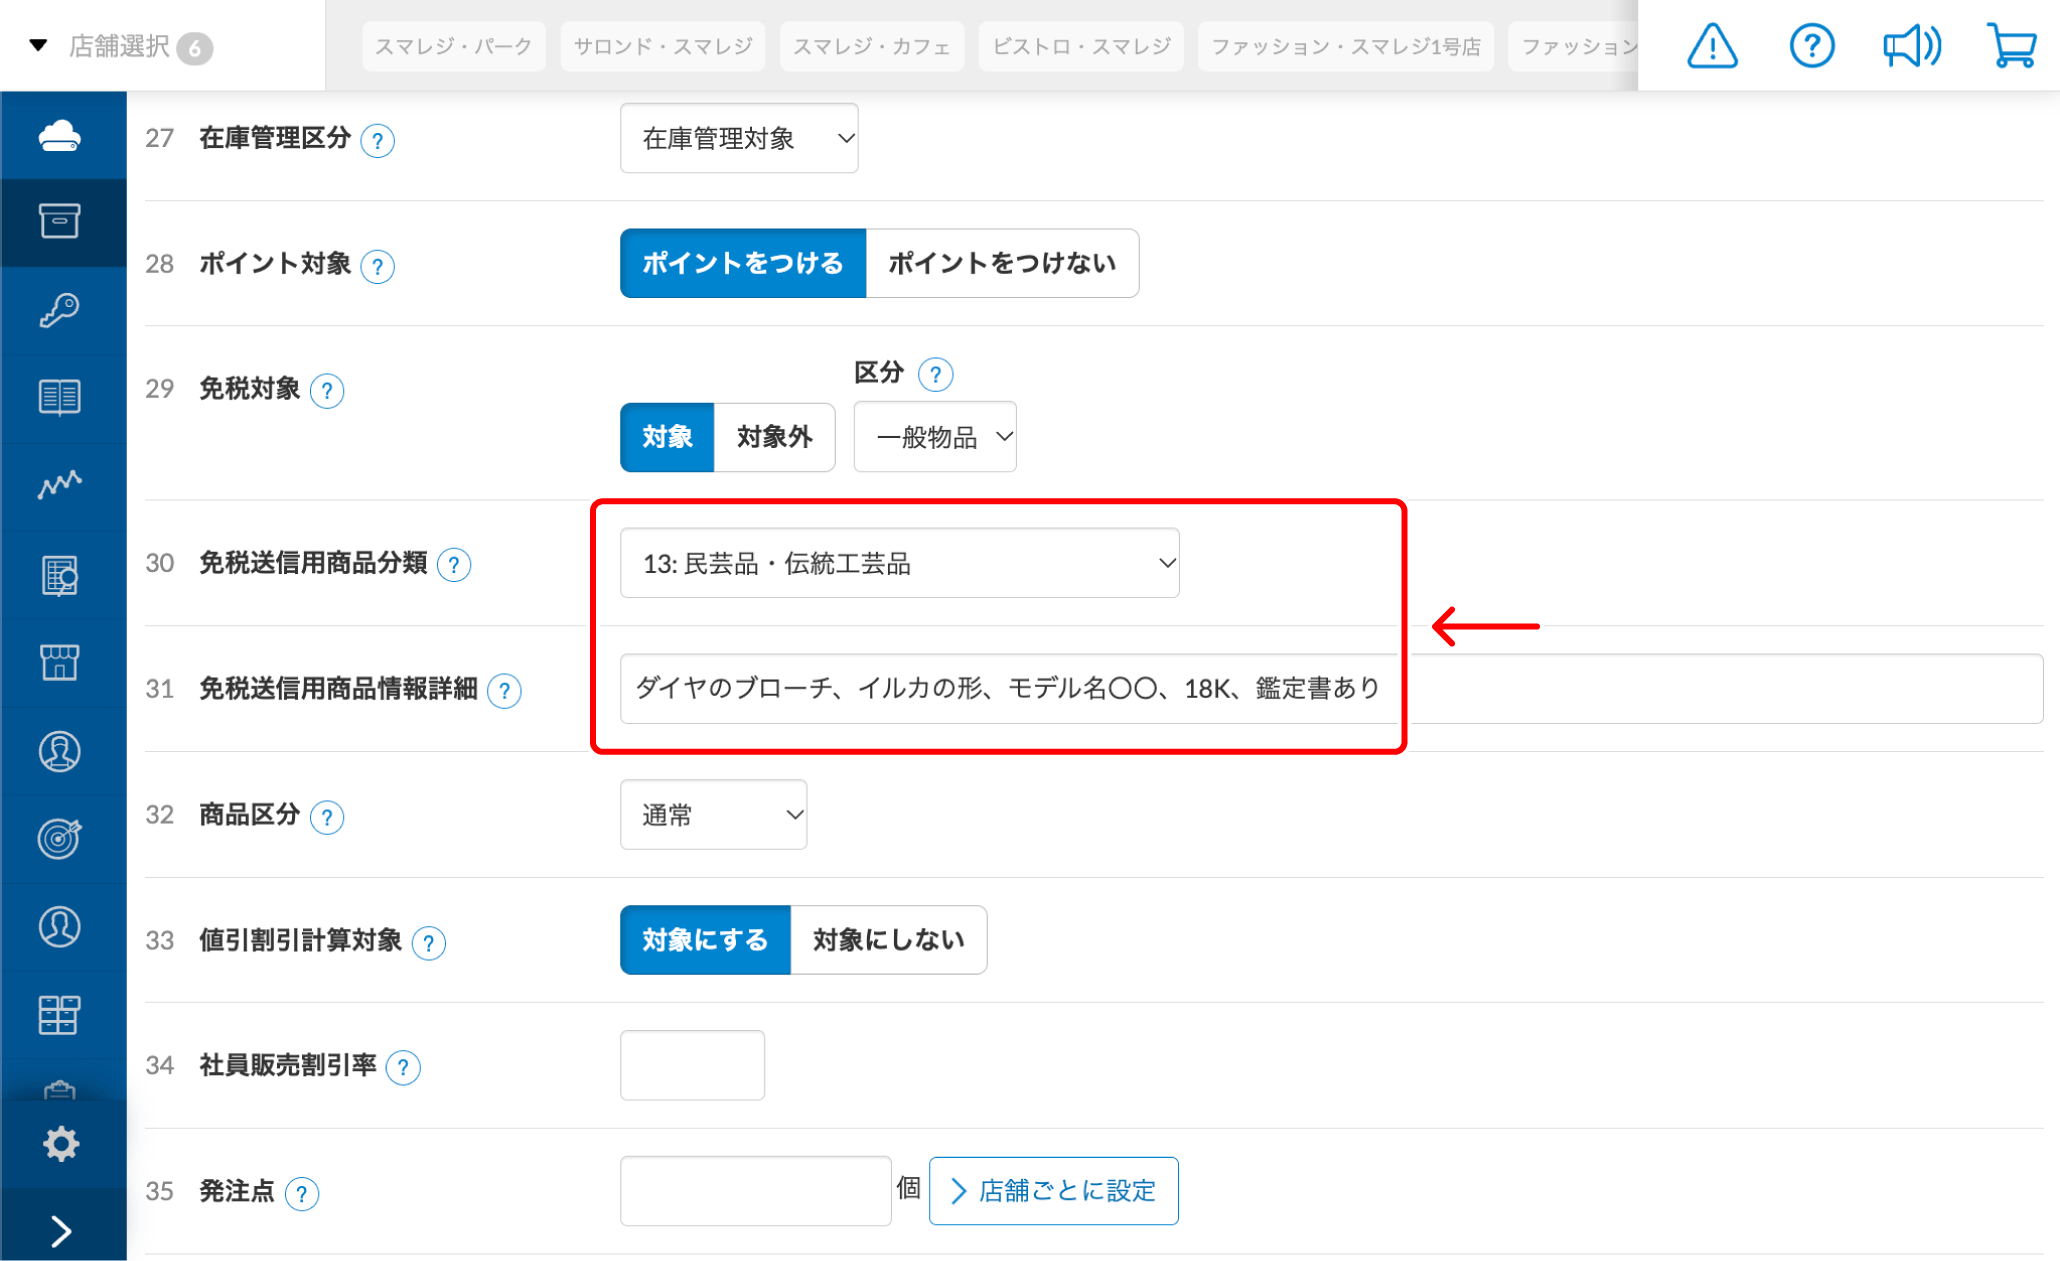Screen dimensions: 2060x1261
Task: Open help question-mark icon in header
Action: [1811, 46]
